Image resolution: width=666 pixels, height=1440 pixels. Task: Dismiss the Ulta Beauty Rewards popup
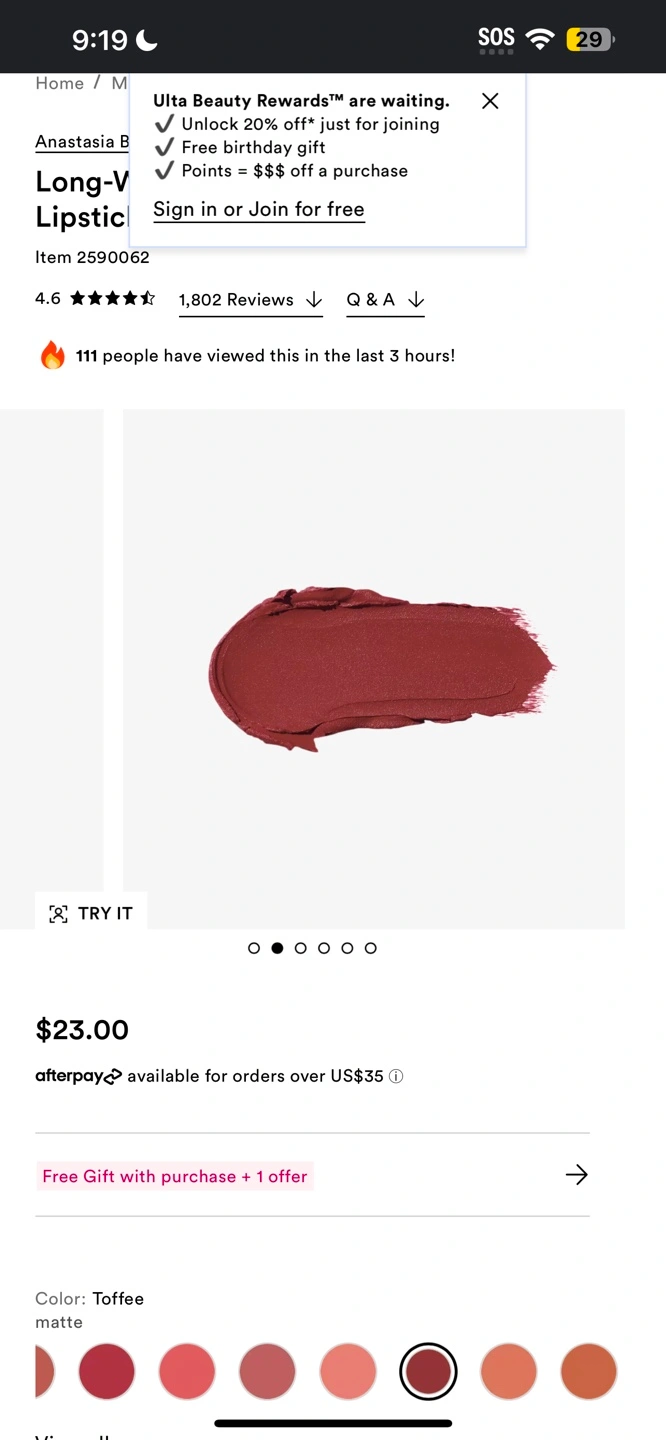[490, 101]
